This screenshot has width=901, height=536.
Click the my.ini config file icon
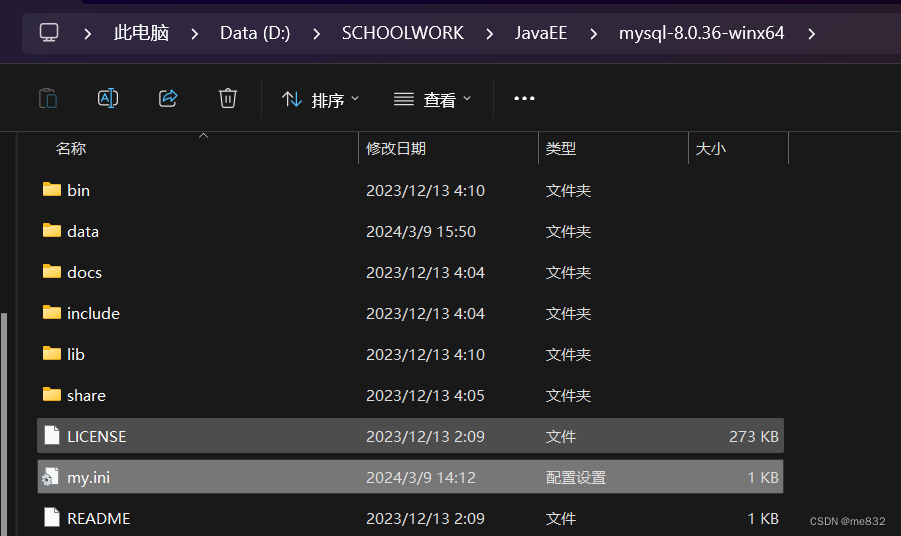[51, 476]
